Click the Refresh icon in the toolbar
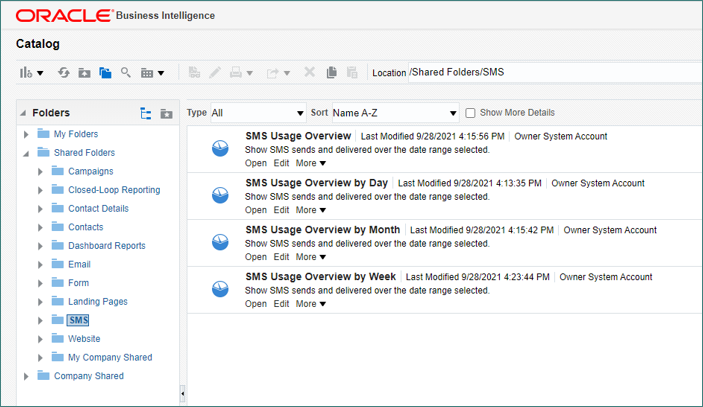 tap(64, 73)
